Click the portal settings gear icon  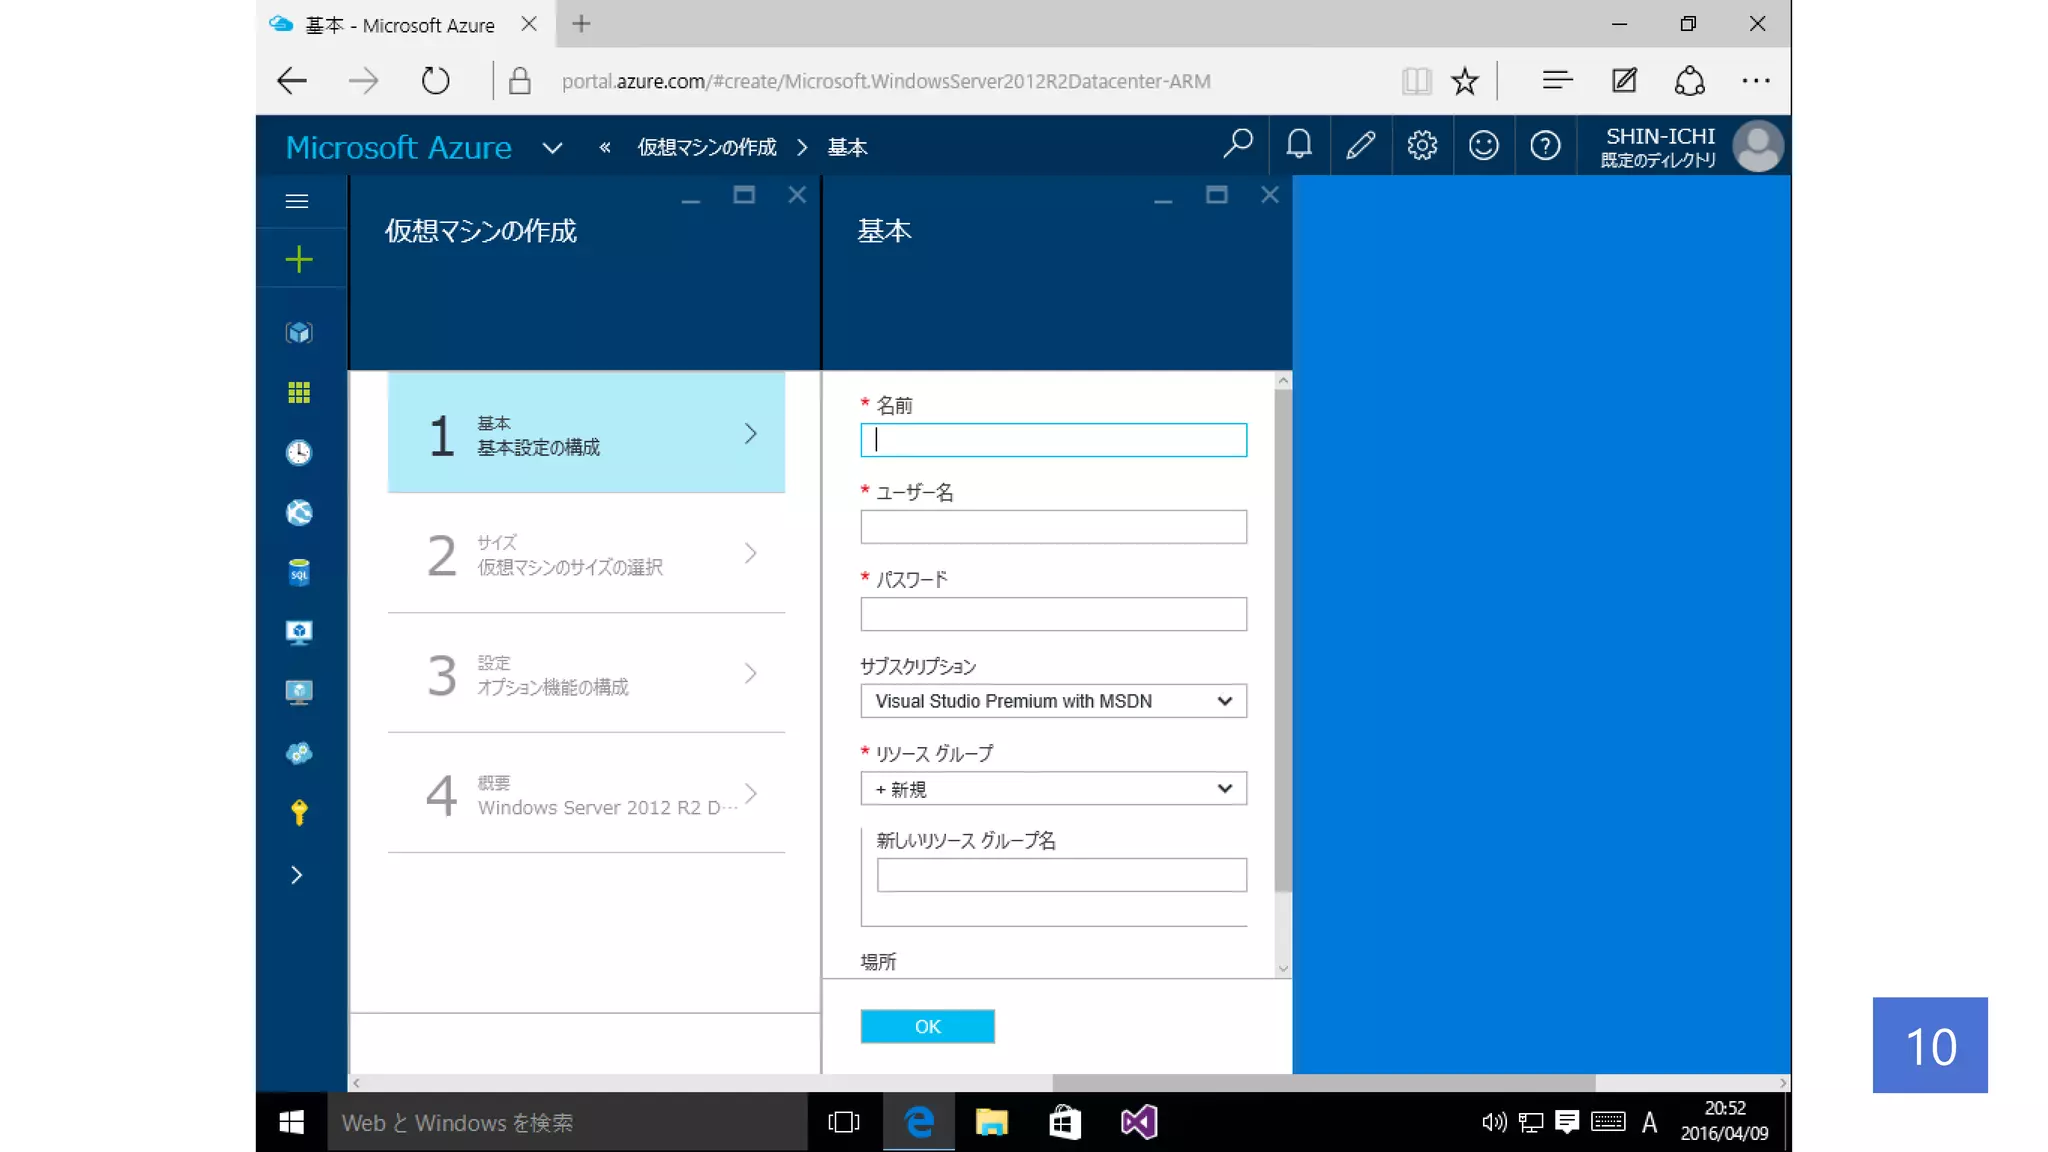click(1421, 146)
